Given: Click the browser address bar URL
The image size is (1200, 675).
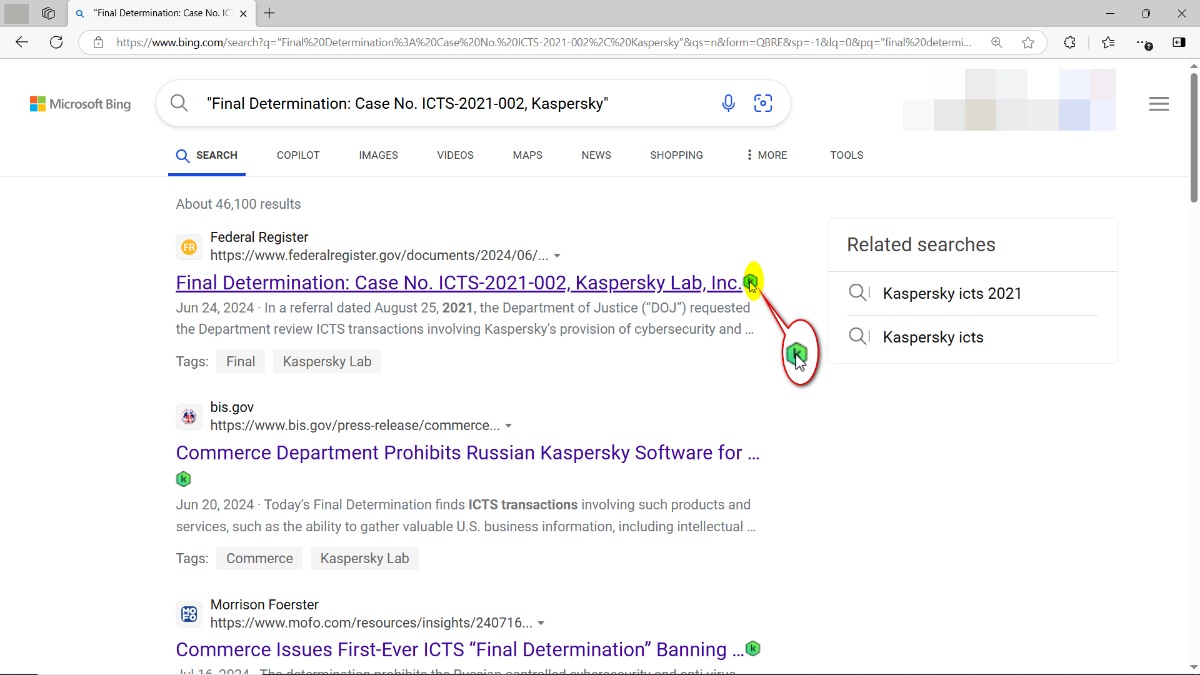Looking at the screenshot, I should click(x=543, y=43).
